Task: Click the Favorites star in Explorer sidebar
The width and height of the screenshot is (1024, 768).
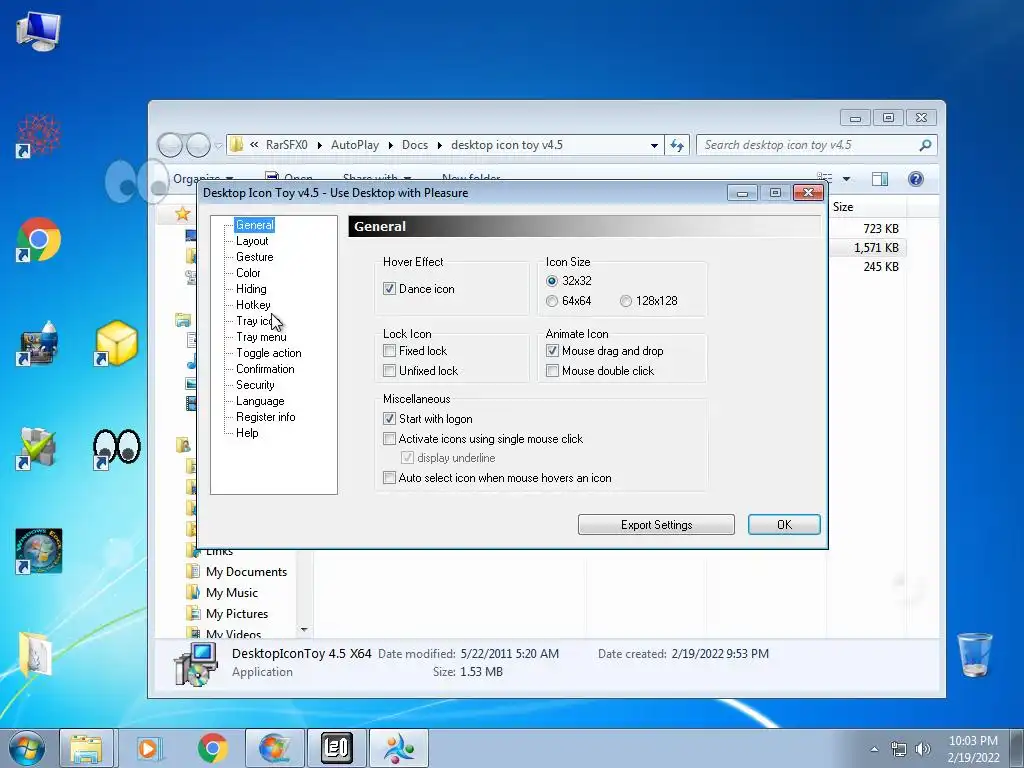Action: (182, 214)
